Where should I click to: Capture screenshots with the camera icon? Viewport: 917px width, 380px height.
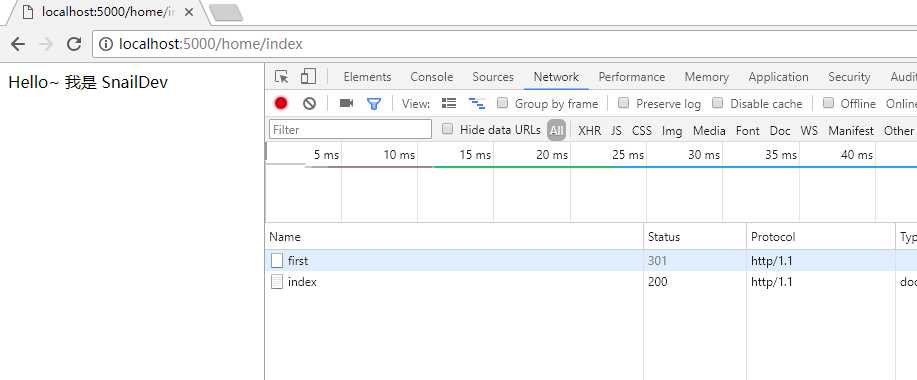(x=346, y=103)
